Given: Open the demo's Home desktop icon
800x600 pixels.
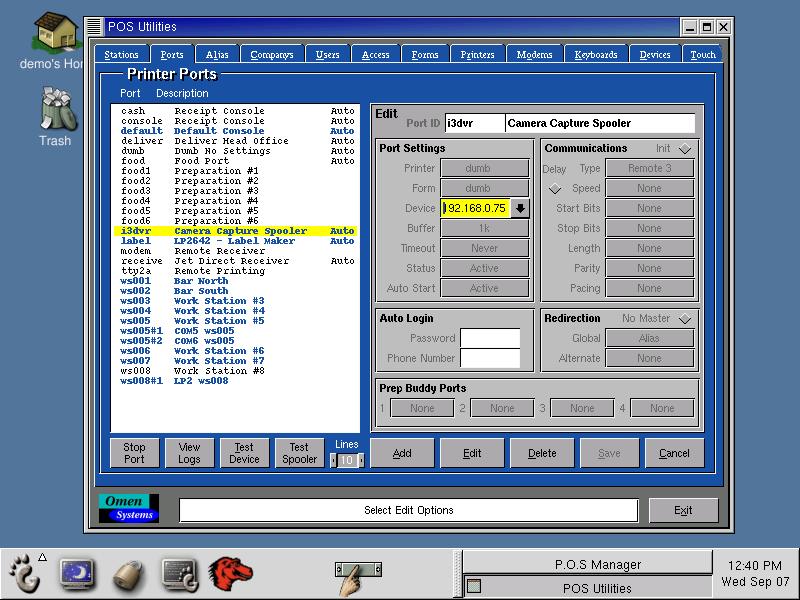Looking at the screenshot, I should (55, 32).
